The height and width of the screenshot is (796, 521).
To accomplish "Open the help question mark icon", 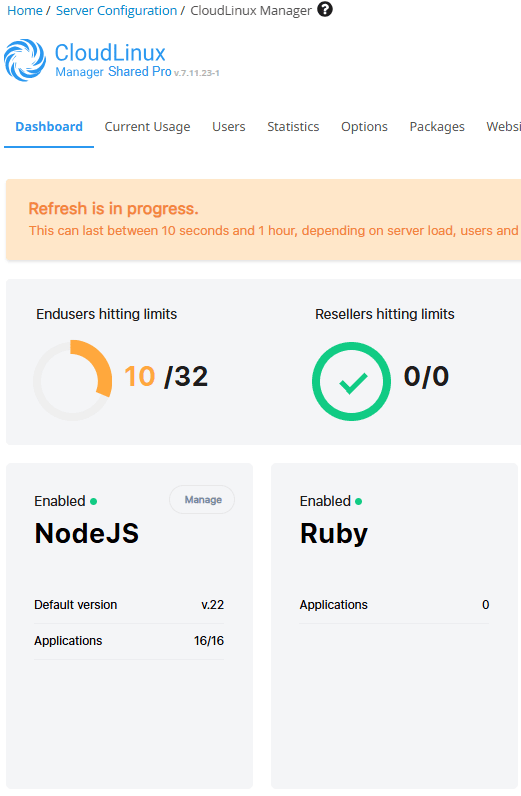I will click(x=325, y=9).
